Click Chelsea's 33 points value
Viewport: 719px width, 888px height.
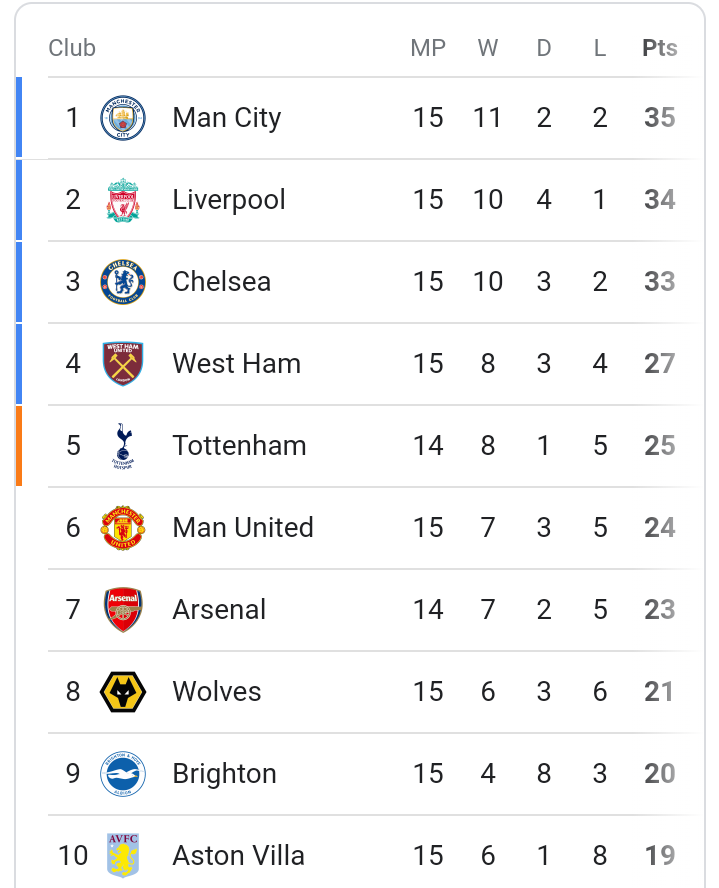(x=660, y=281)
